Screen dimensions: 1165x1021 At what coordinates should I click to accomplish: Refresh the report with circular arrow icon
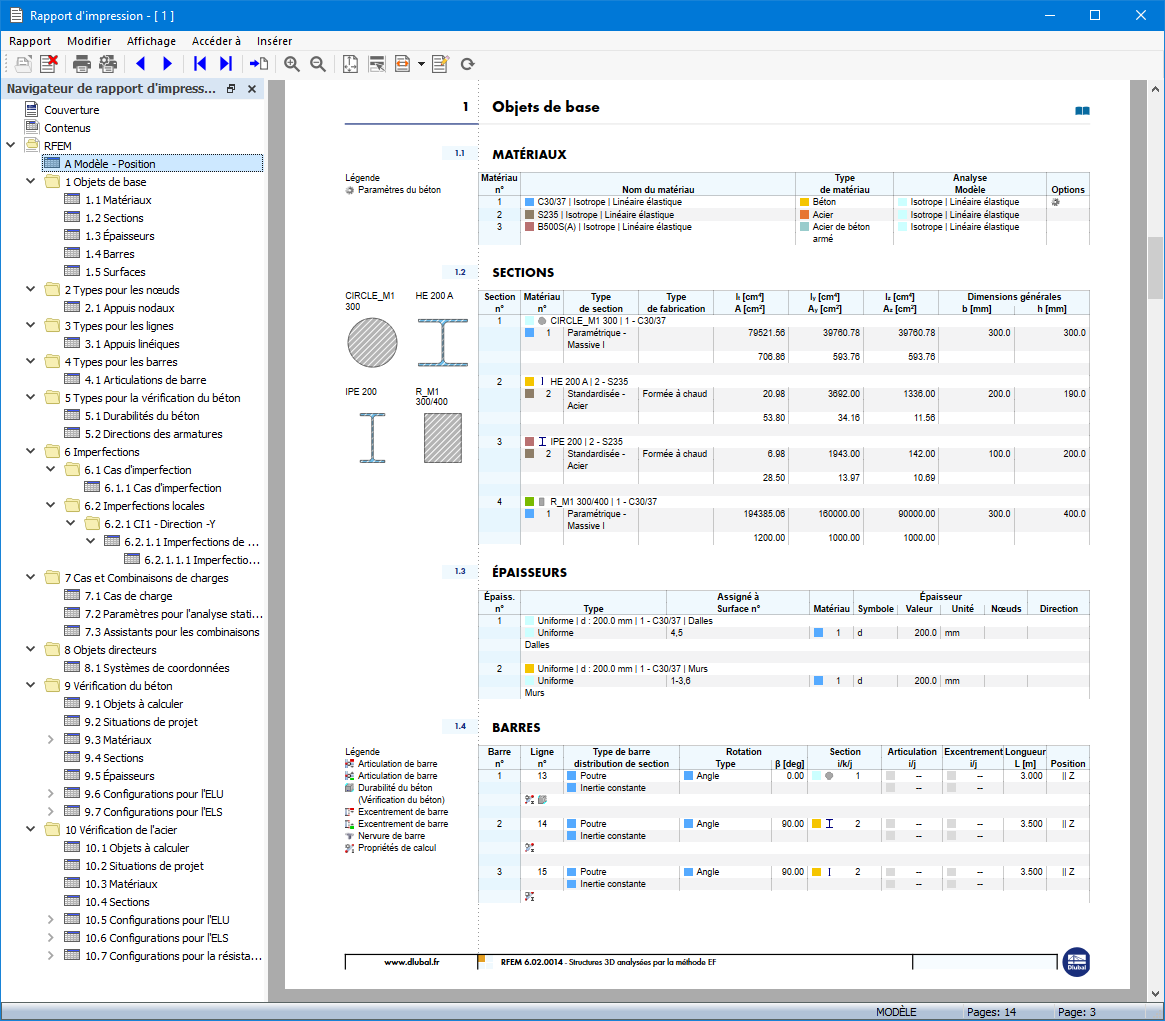pos(467,64)
